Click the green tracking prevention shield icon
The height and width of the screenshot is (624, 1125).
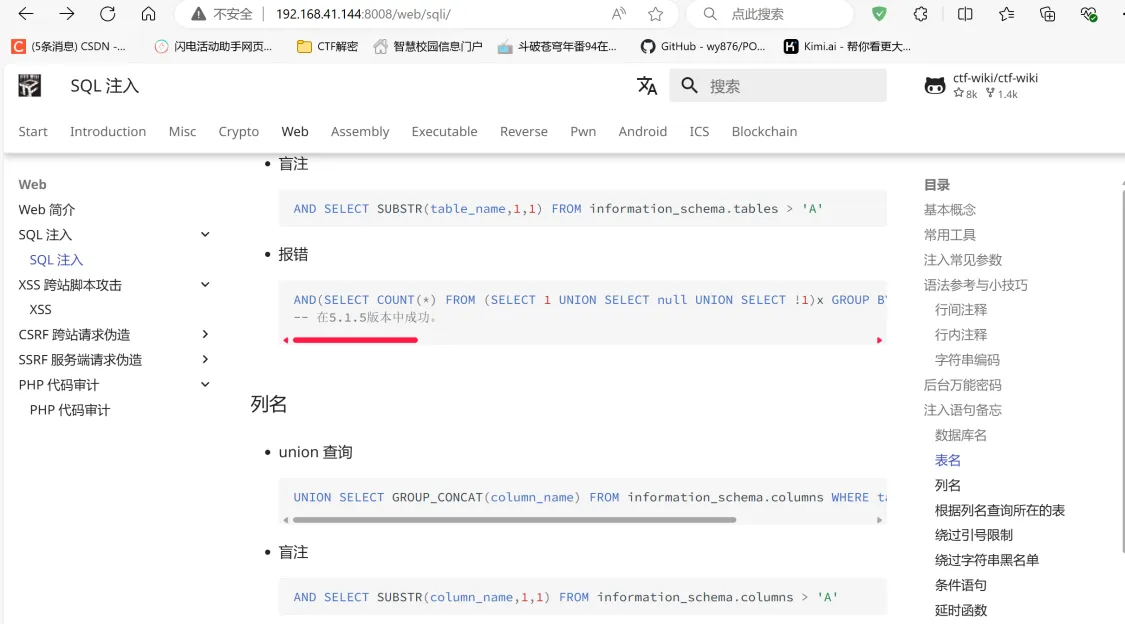coord(879,13)
